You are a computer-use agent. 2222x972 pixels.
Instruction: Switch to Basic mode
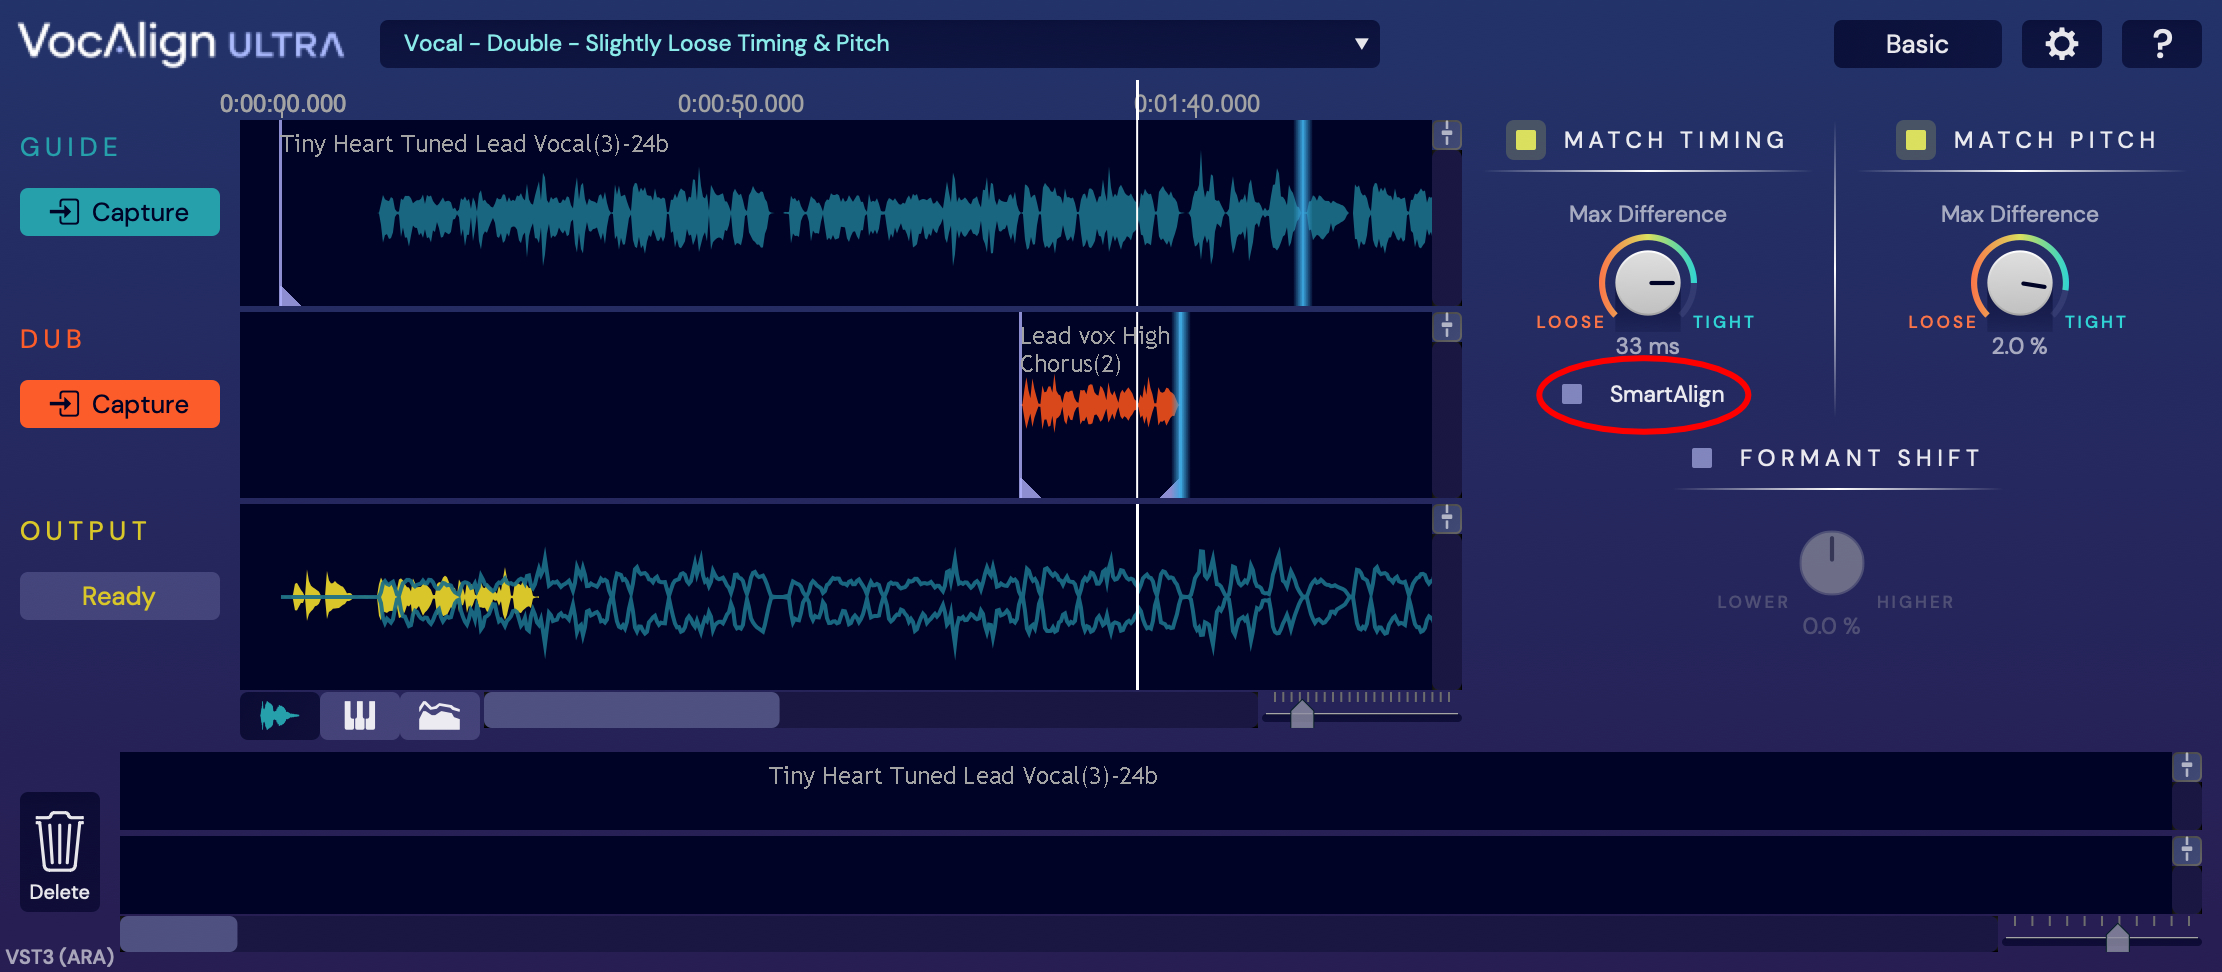[1916, 44]
